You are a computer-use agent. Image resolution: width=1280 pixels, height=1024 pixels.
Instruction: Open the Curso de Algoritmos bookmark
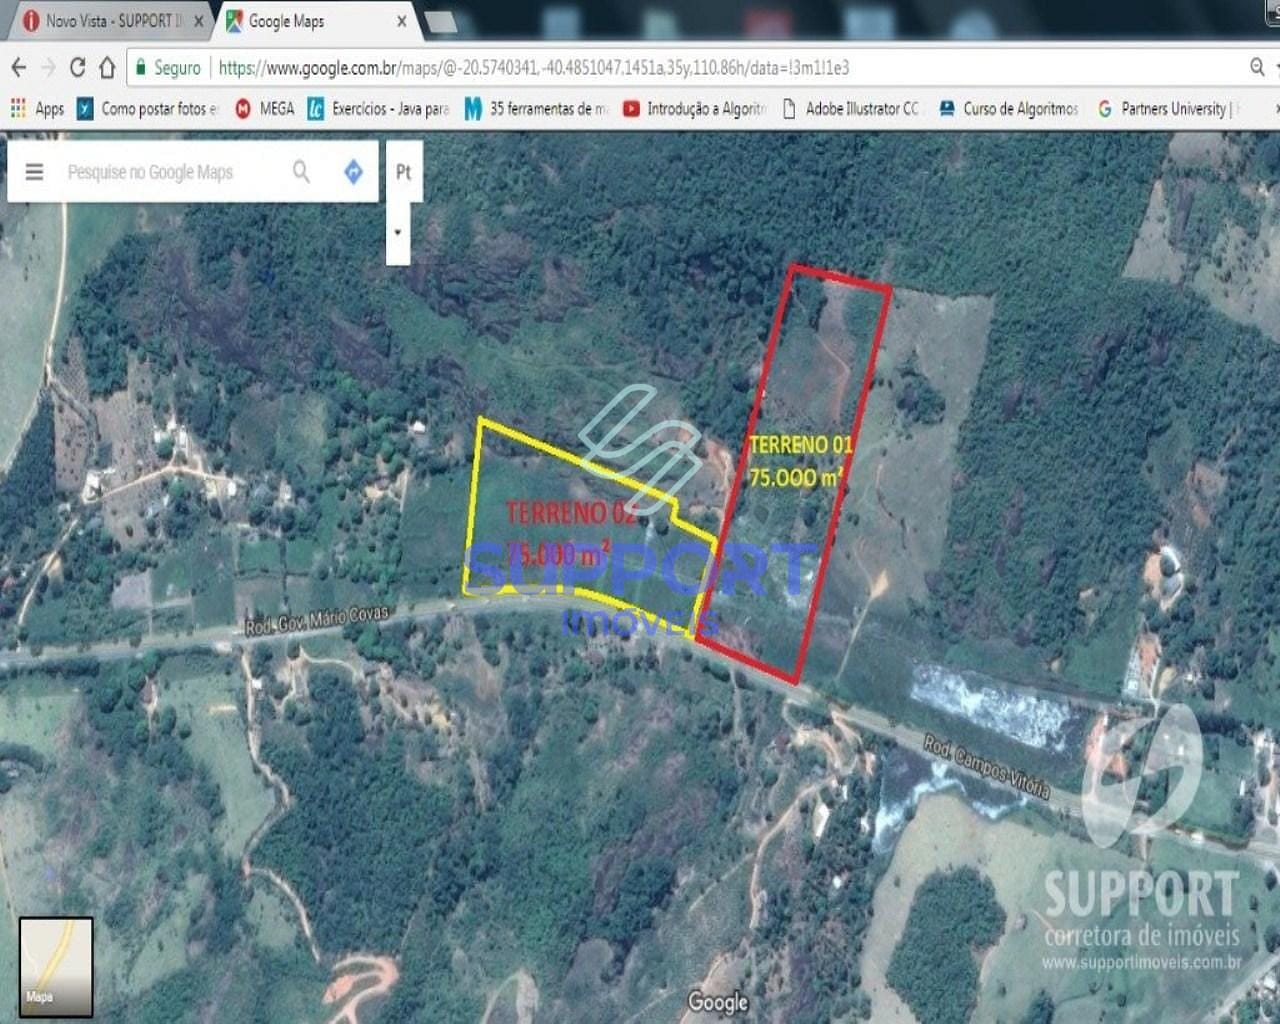(1009, 108)
